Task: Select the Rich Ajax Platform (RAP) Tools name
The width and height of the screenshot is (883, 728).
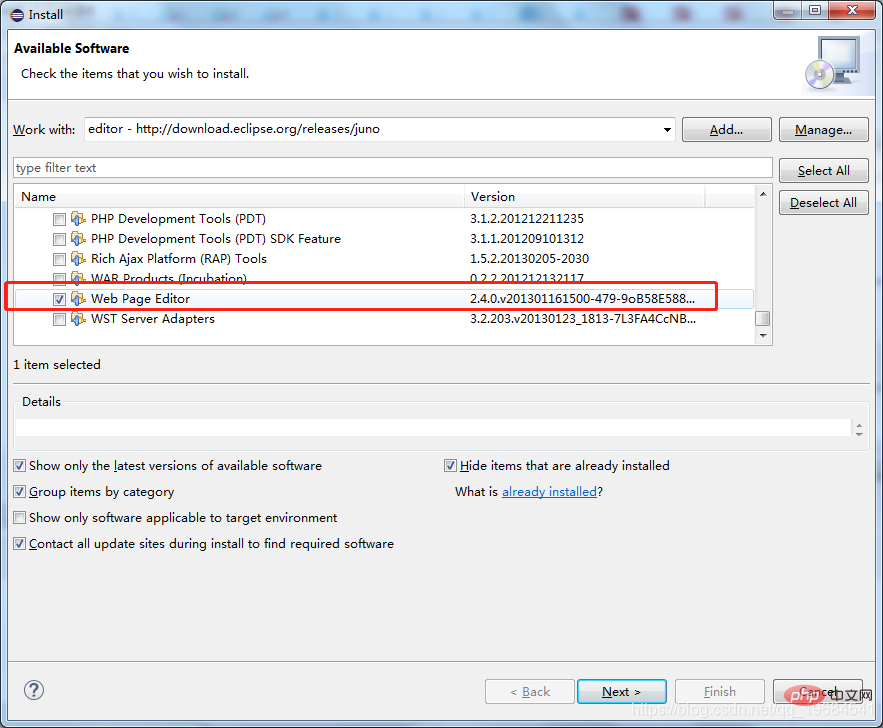Action: pyautogui.click(x=179, y=259)
